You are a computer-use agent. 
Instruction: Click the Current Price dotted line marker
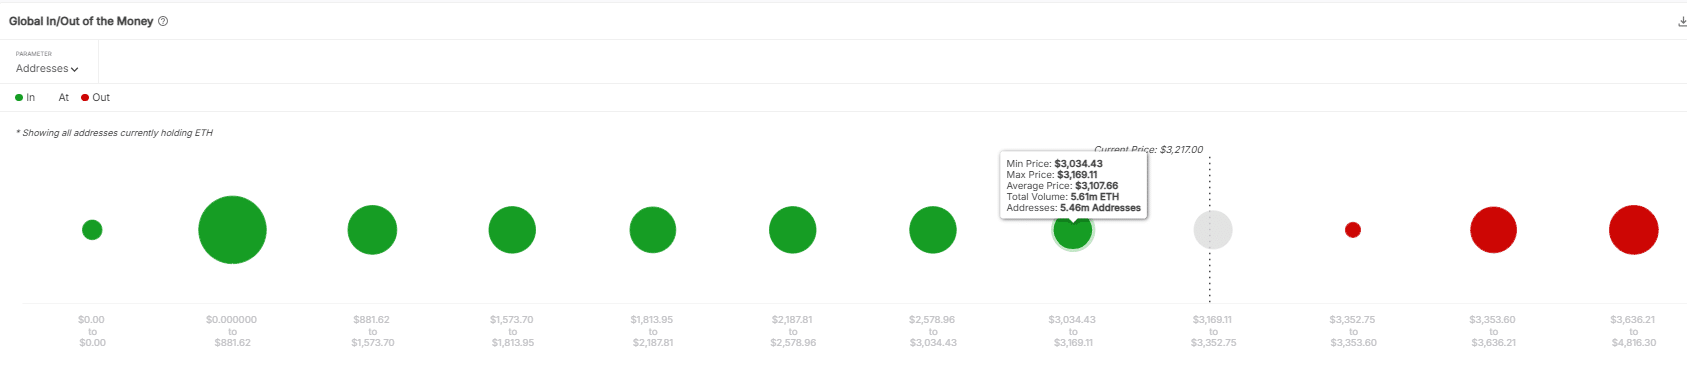point(1210,228)
